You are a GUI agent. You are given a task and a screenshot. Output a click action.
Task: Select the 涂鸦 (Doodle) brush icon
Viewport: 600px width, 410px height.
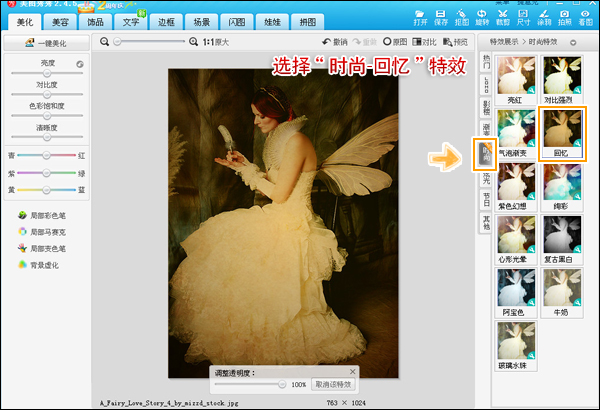(x=544, y=13)
